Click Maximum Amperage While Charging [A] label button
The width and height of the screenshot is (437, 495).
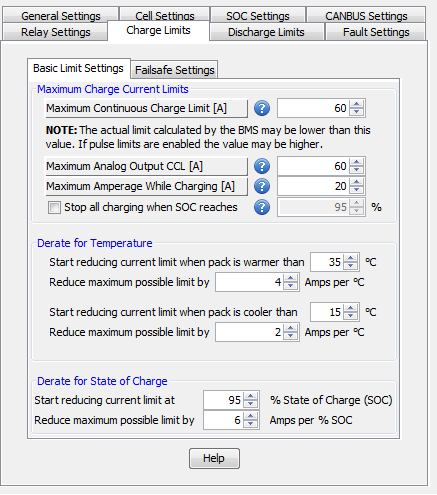146,186
